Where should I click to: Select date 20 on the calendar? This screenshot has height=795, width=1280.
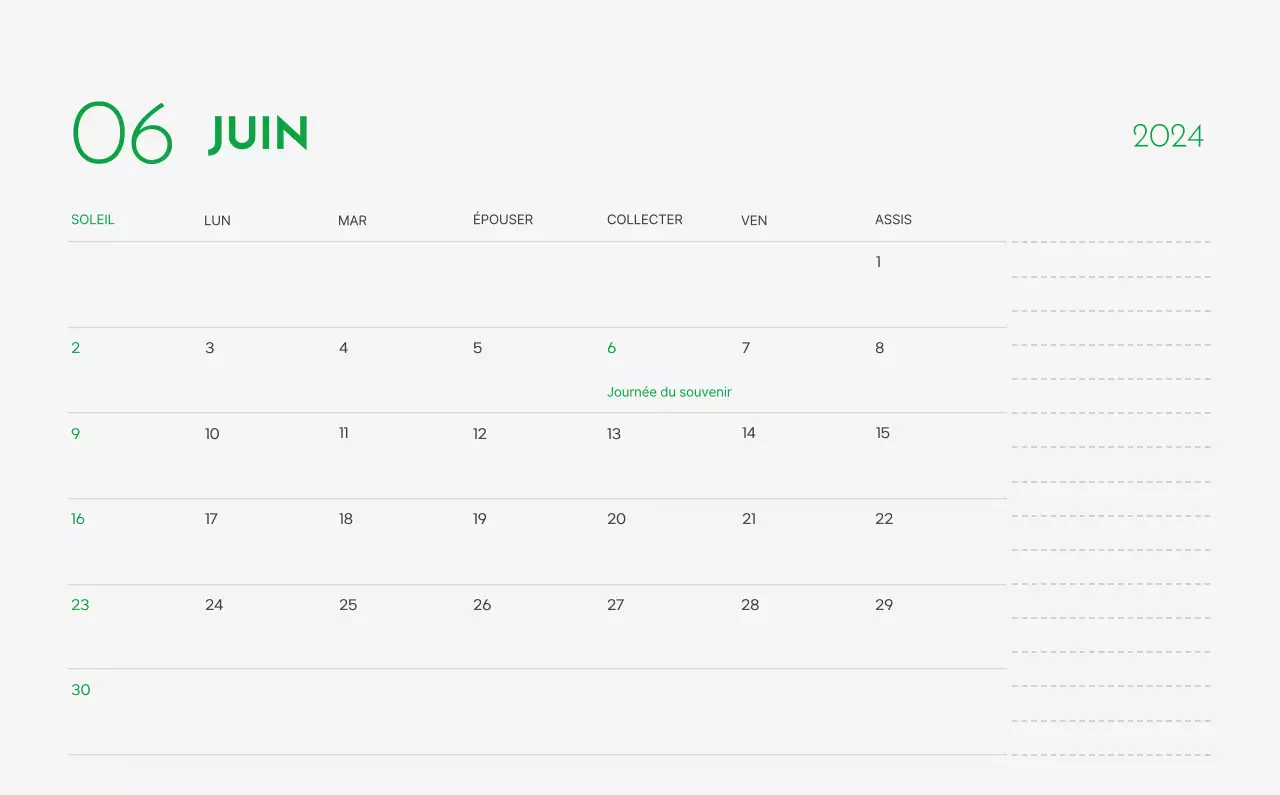click(x=616, y=519)
